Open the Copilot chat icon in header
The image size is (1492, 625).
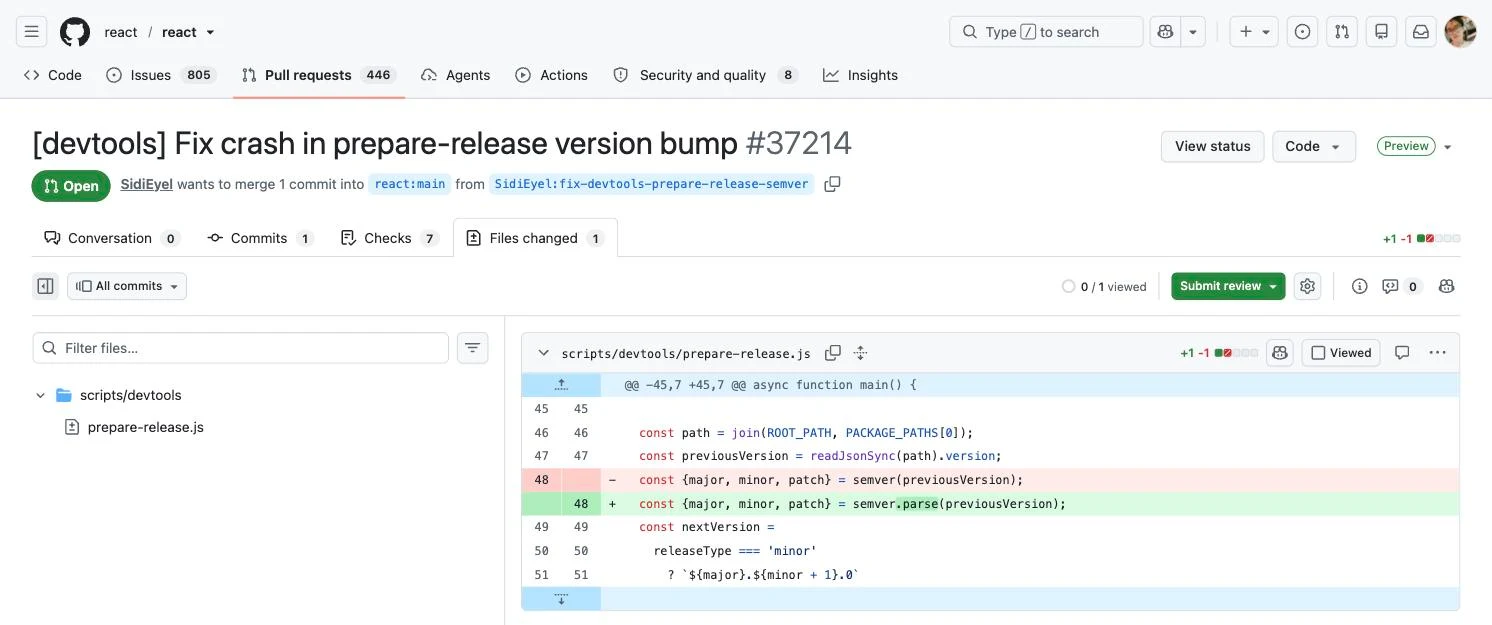pyautogui.click(x=1165, y=32)
